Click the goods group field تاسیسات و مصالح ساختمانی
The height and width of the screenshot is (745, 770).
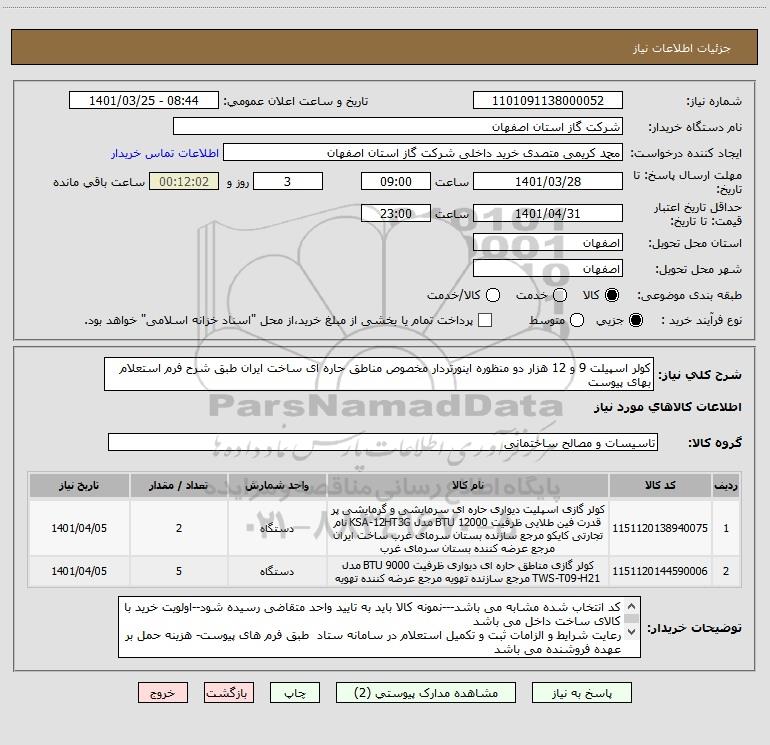coord(383,442)
